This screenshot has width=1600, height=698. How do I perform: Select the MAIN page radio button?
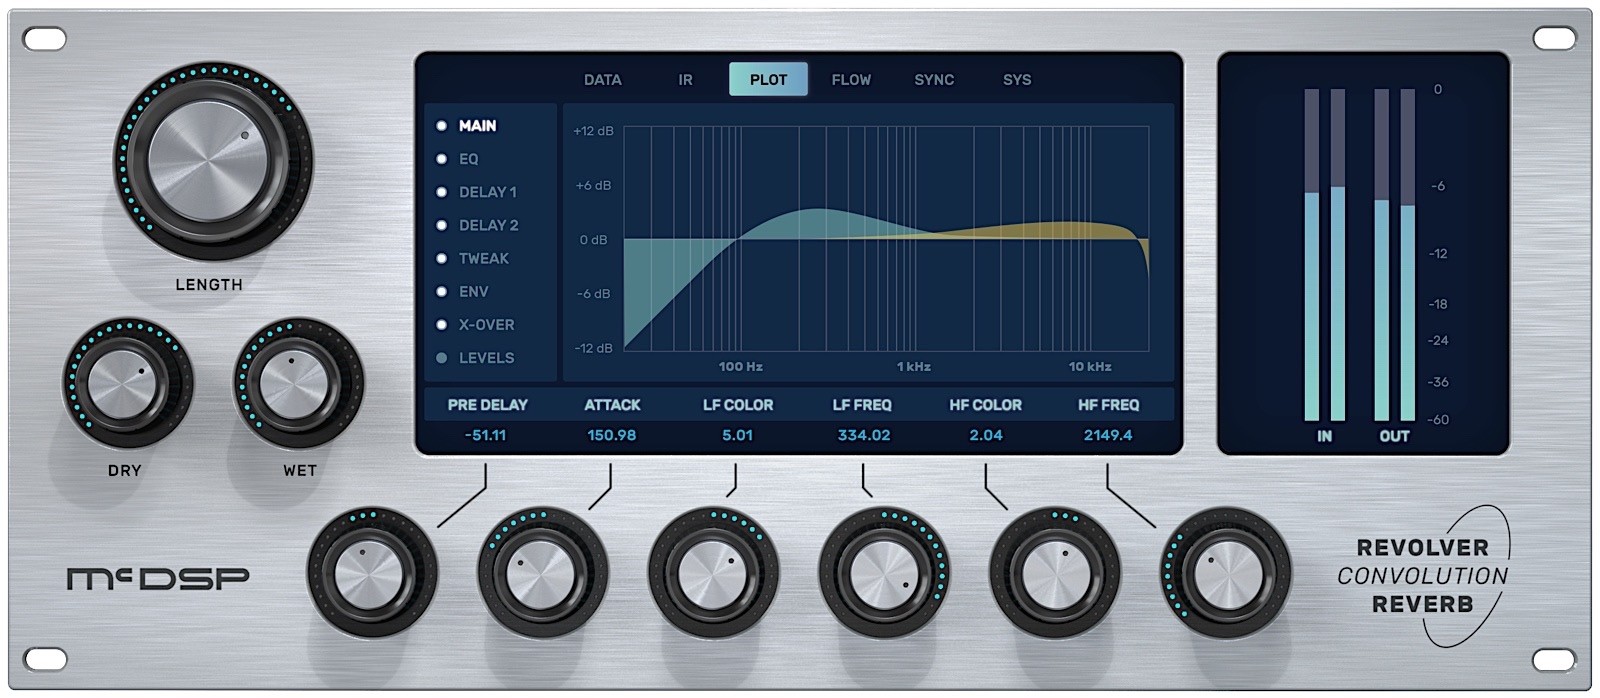[441, 126]
